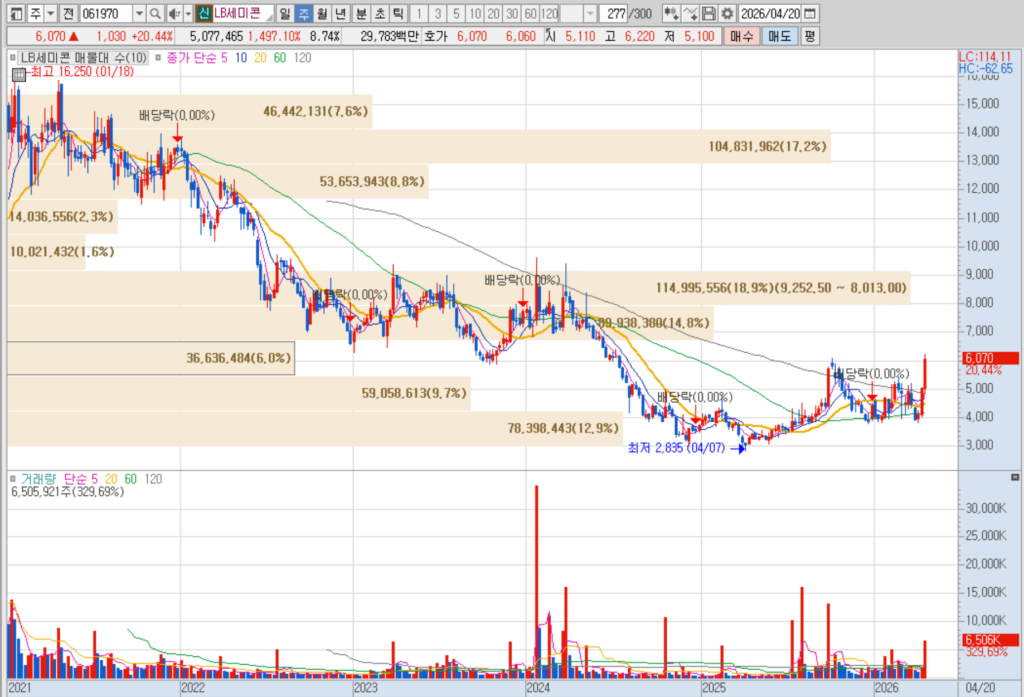Click the MA 5 legend in price chart

(223, 58)
